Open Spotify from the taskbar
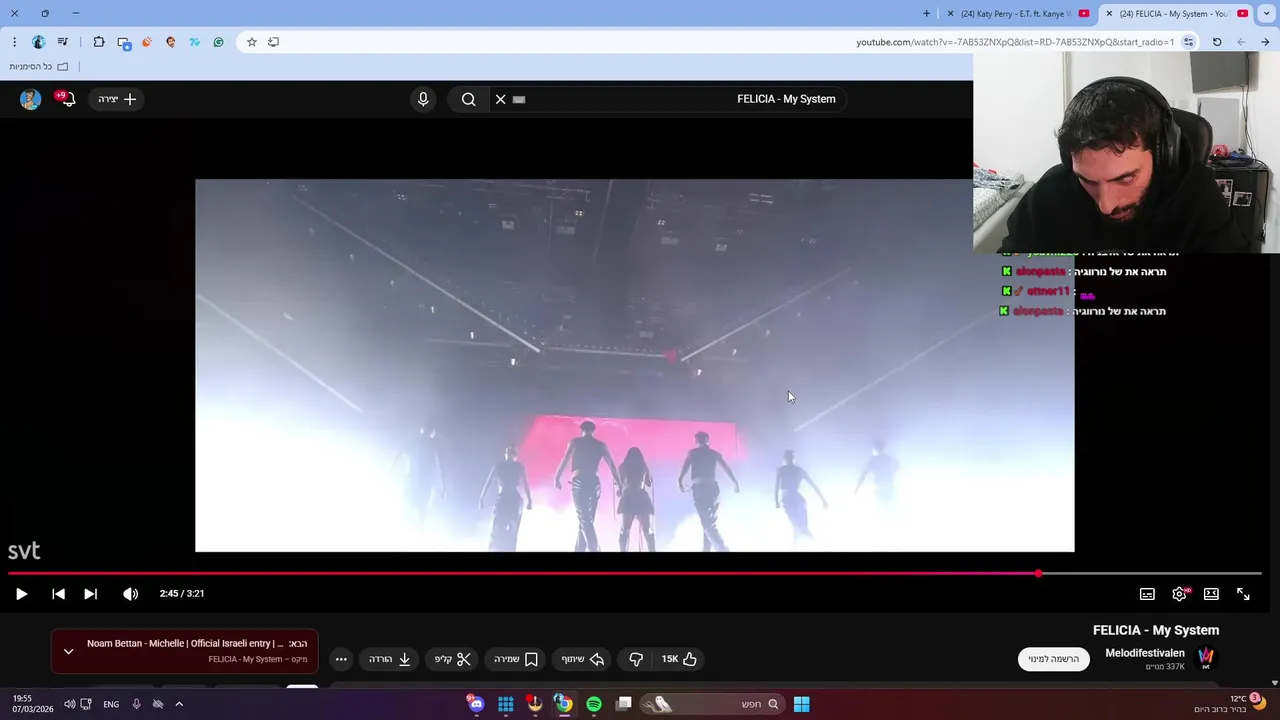This screenshot has height=720, width=1280. tap(594, 704)
